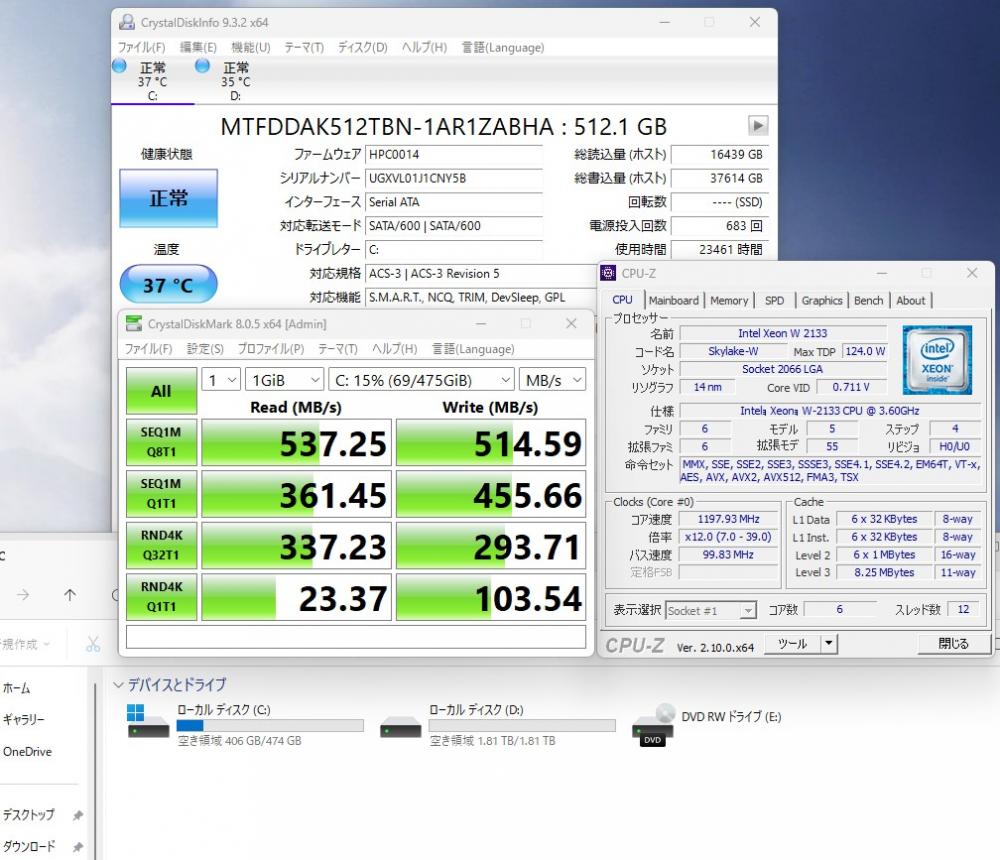
Task: Click the All benchmark button in CrystalDiskMark
Action: [161, 390]
